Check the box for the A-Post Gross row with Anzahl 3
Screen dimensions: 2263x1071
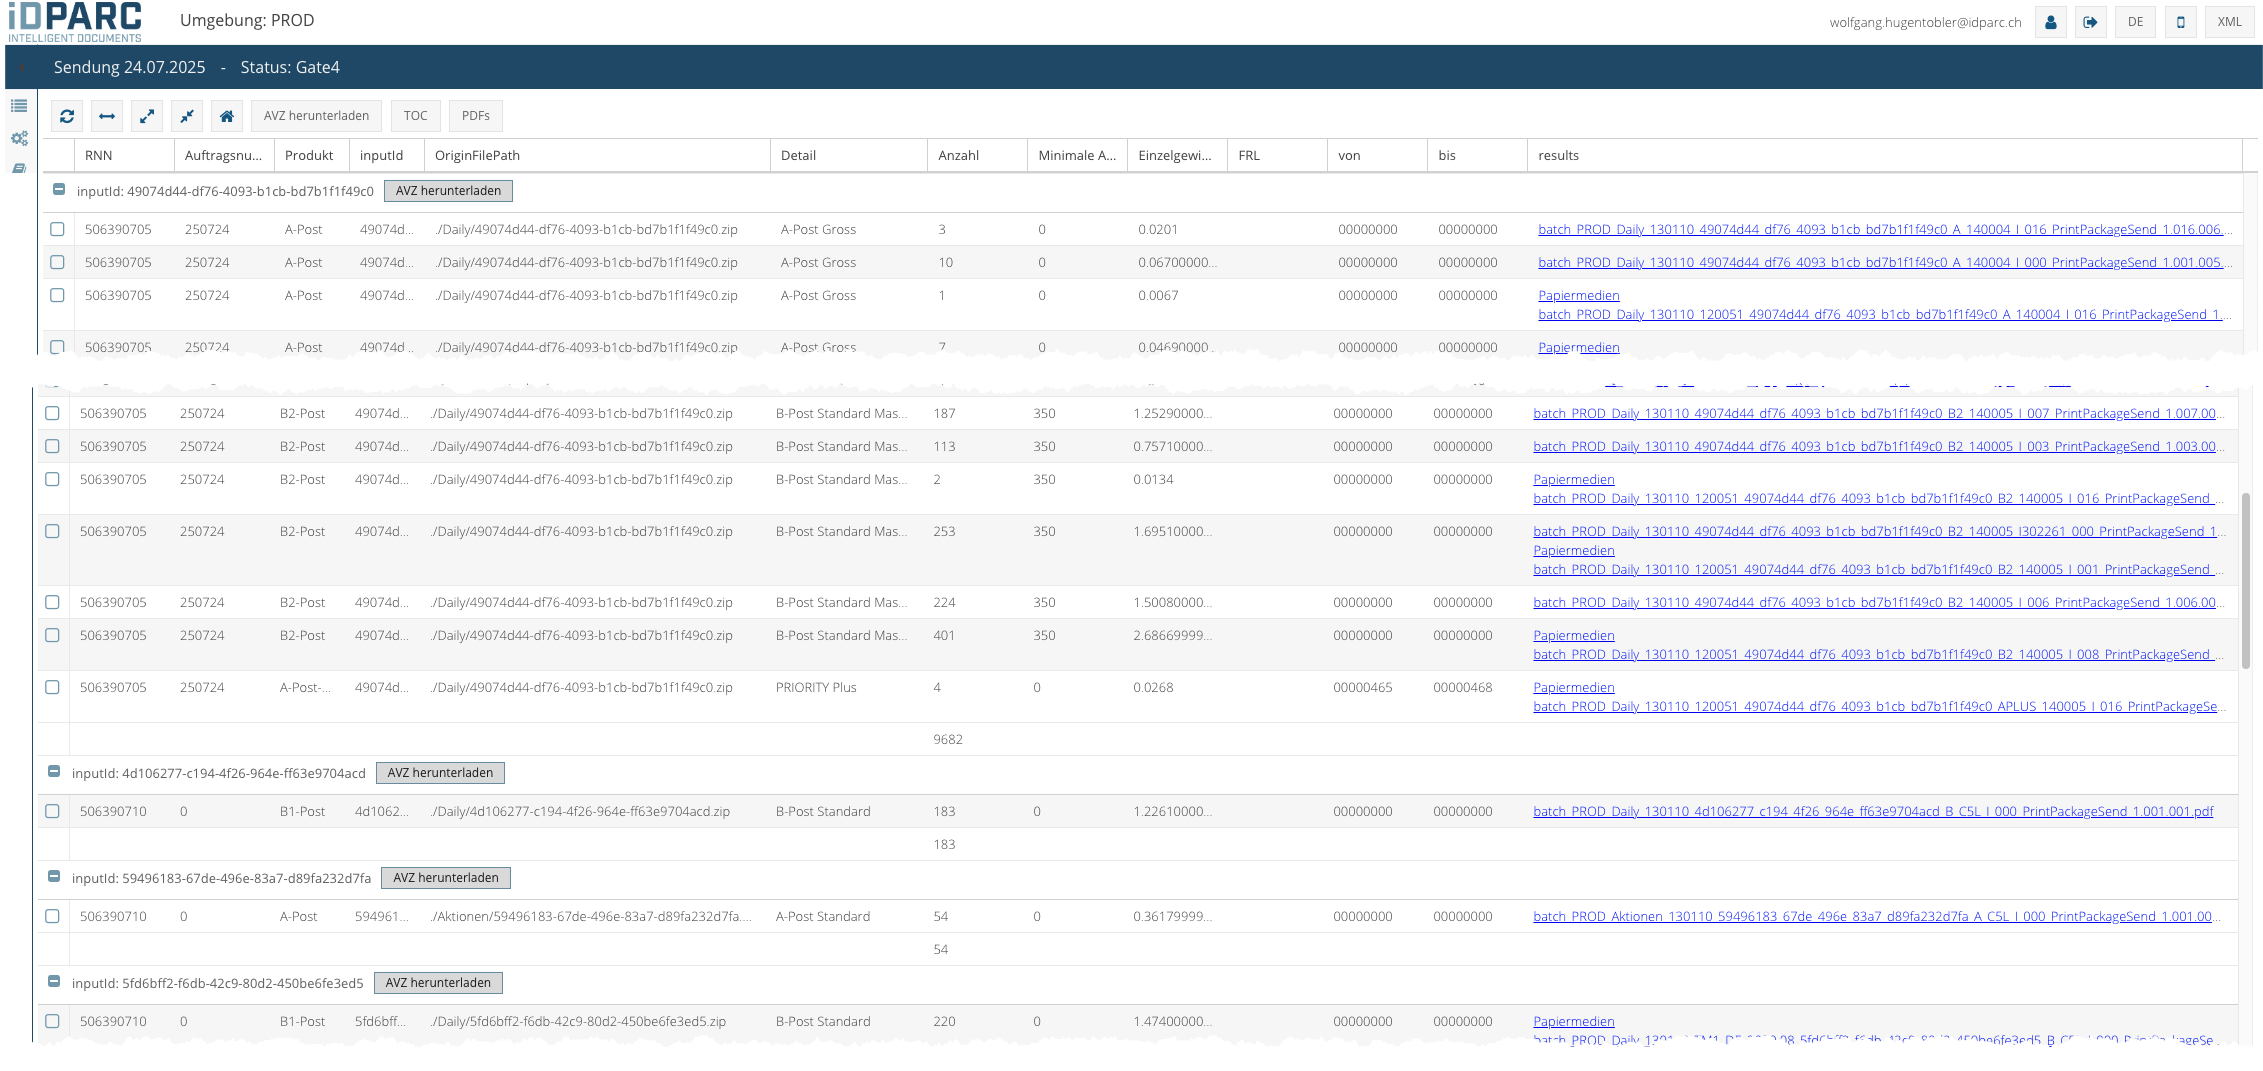coord(57,229)
